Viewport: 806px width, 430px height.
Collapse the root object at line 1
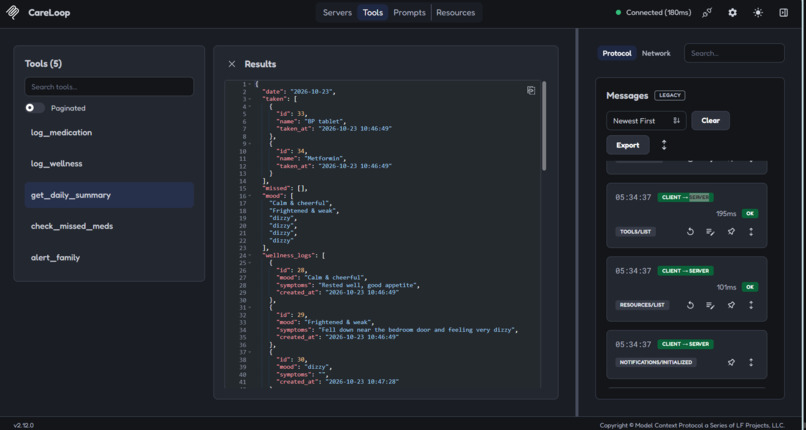tap(250, 84)
